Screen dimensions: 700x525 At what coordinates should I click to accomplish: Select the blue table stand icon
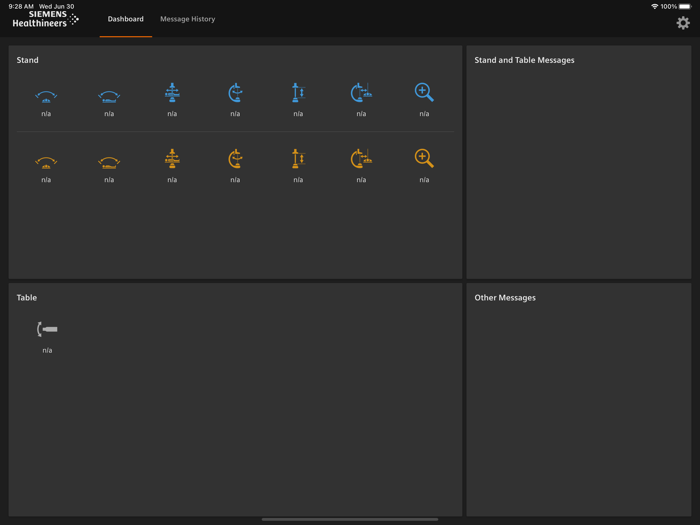point(172,93)
